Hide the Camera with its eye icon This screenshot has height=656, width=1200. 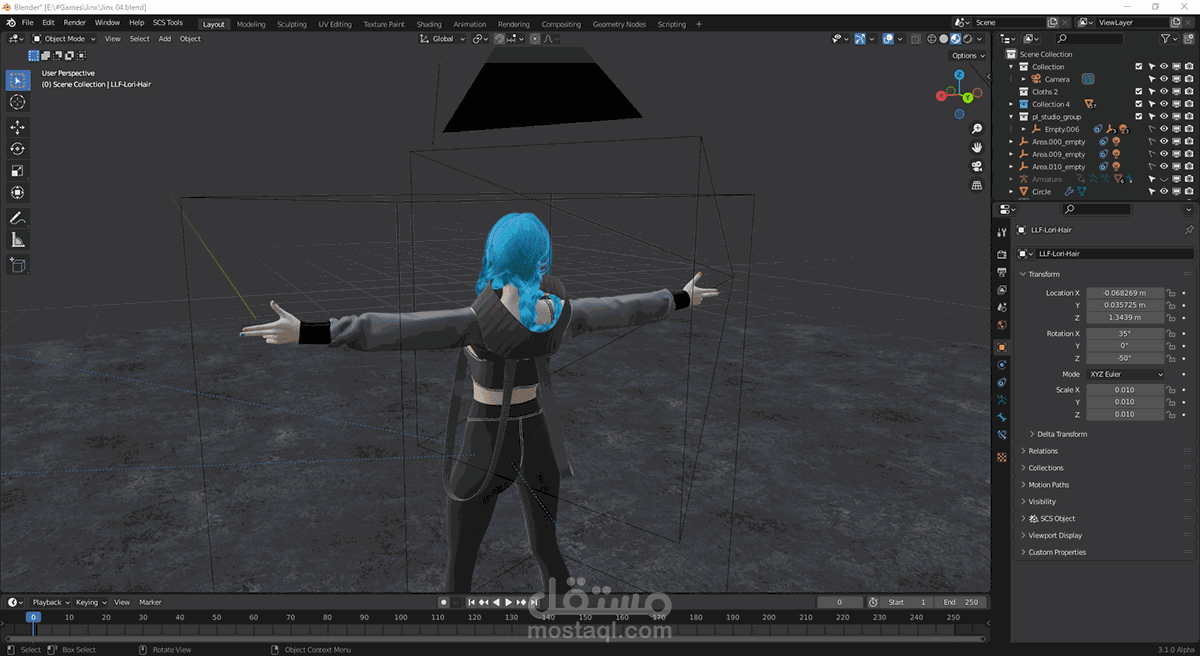pos(1164,79)
